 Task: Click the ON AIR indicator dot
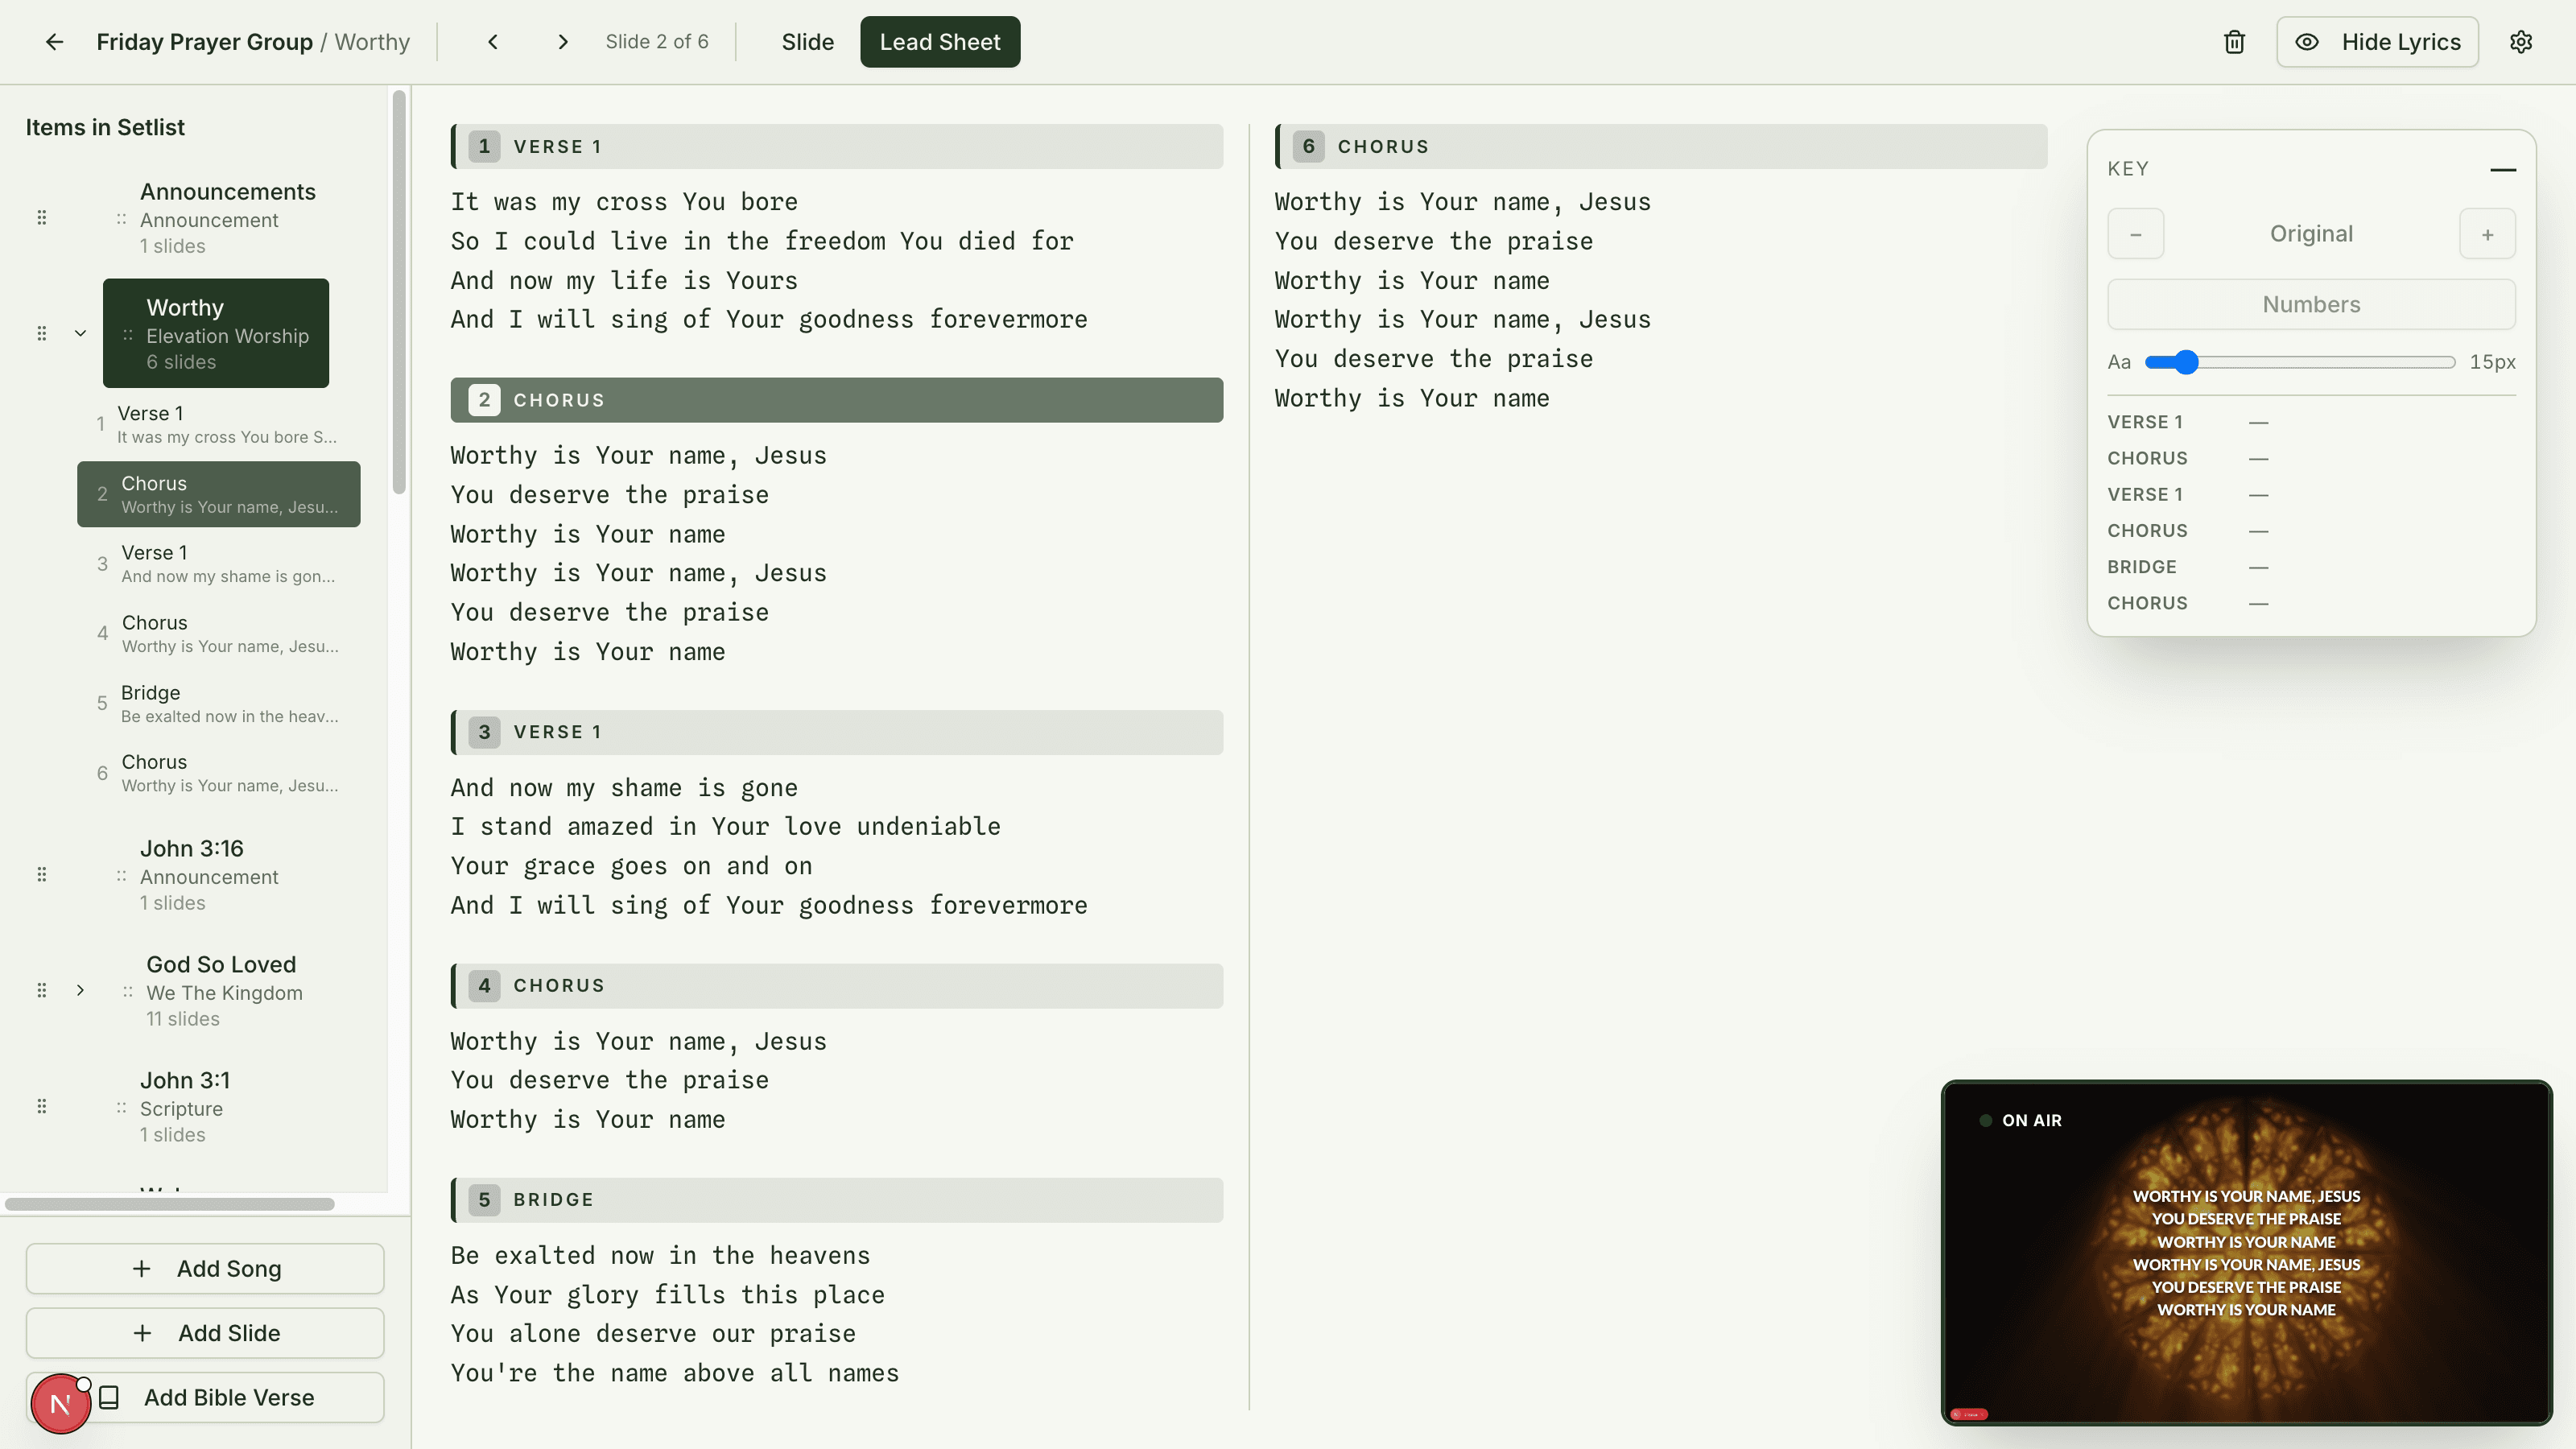coord(1985,1120)
